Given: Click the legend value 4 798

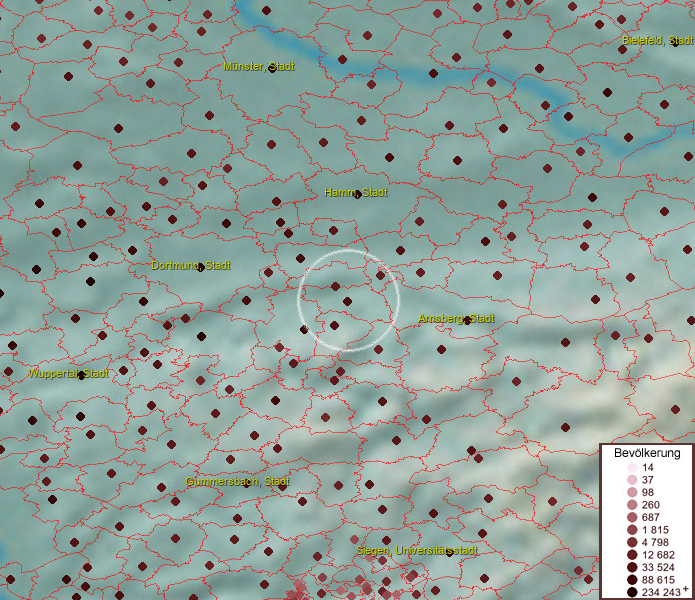Looking at the screenshot, I should pyautogui.click(x=655, y=542).
